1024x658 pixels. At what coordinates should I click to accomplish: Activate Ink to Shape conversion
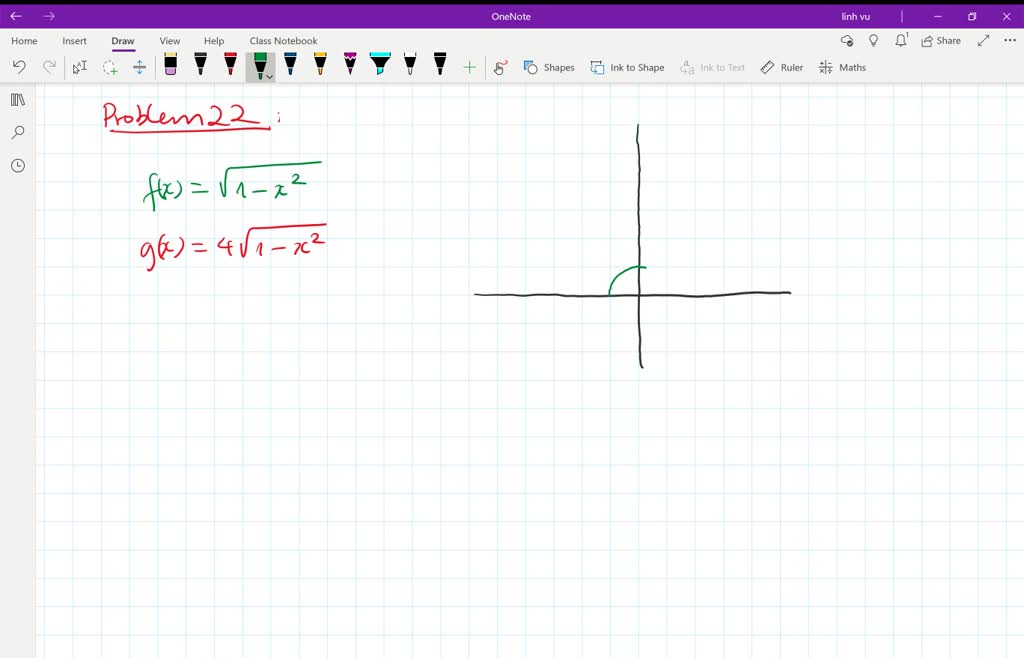627,67
